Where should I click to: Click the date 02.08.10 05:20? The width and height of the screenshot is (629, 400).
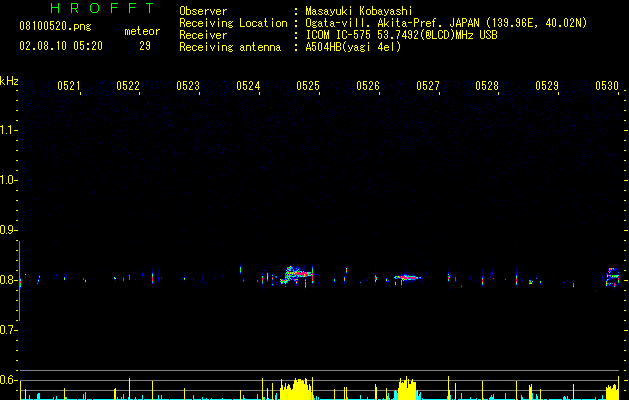[61, 46]
